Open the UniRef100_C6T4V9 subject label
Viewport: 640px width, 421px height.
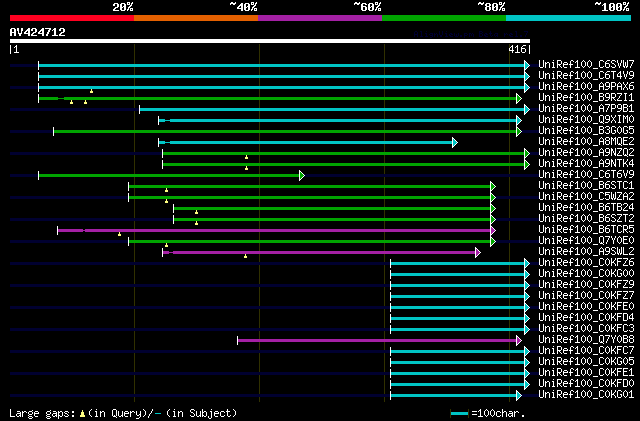[586, 76]
